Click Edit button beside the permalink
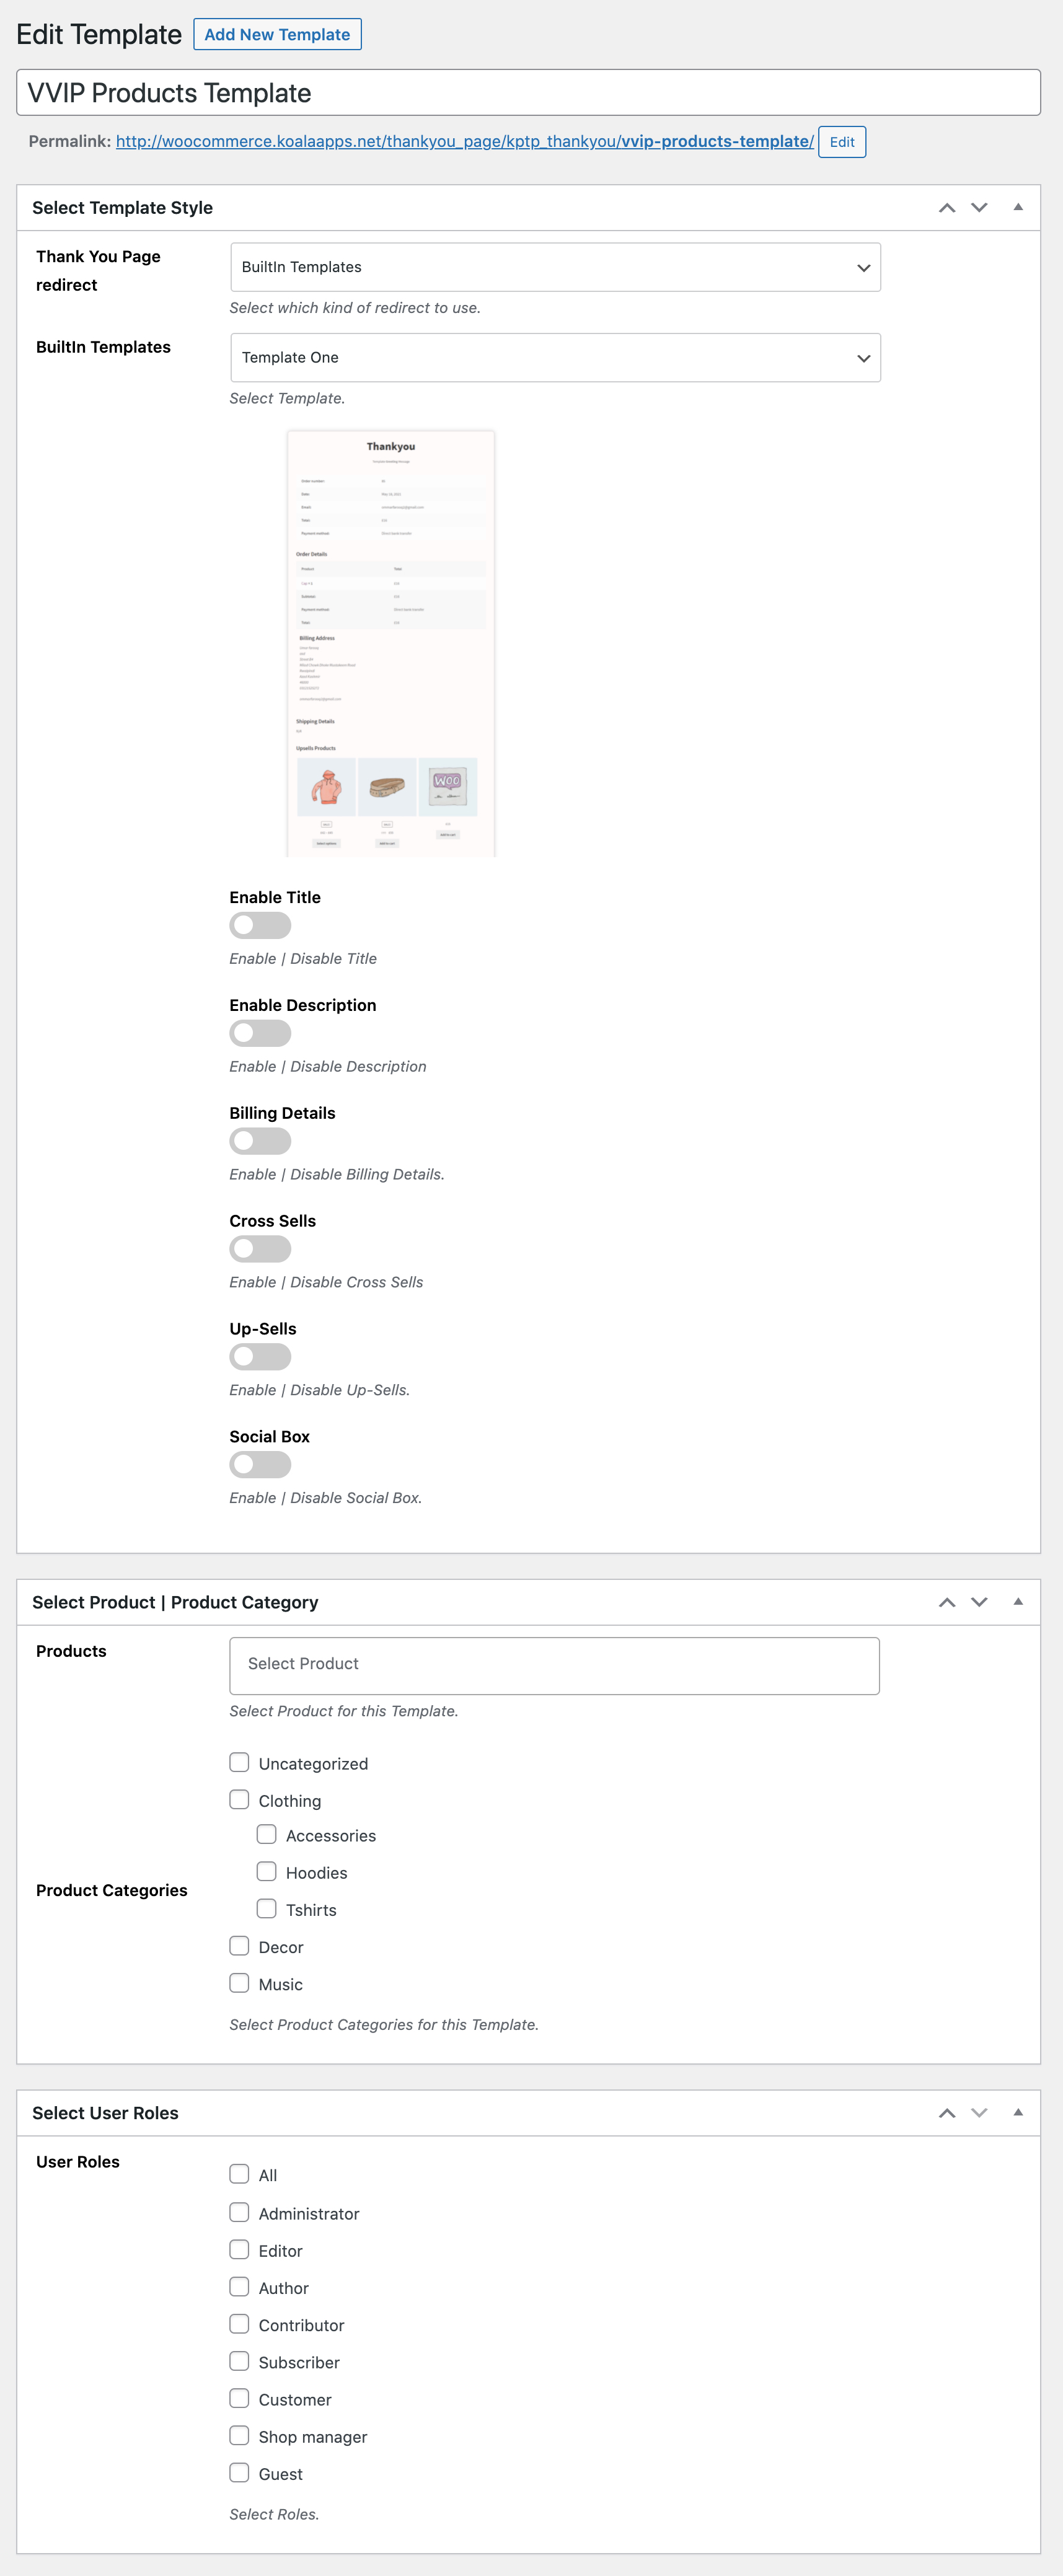 841,142
